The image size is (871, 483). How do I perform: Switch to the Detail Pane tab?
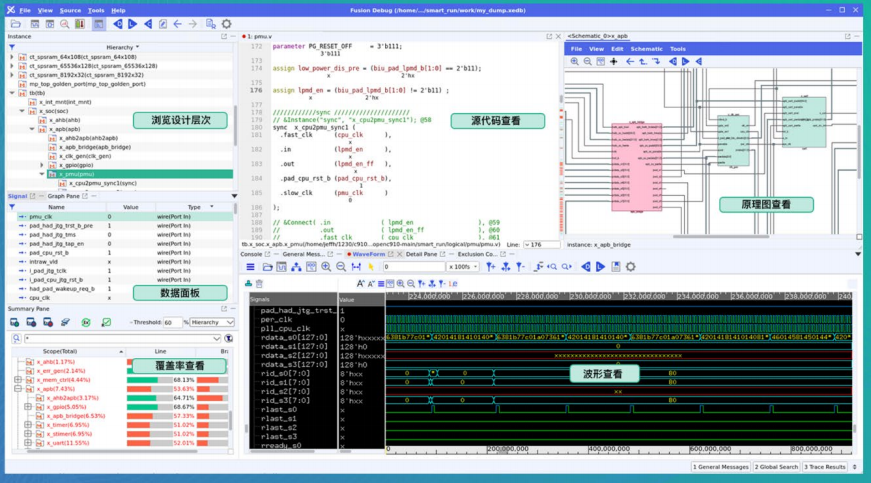(x=421, y=254)
